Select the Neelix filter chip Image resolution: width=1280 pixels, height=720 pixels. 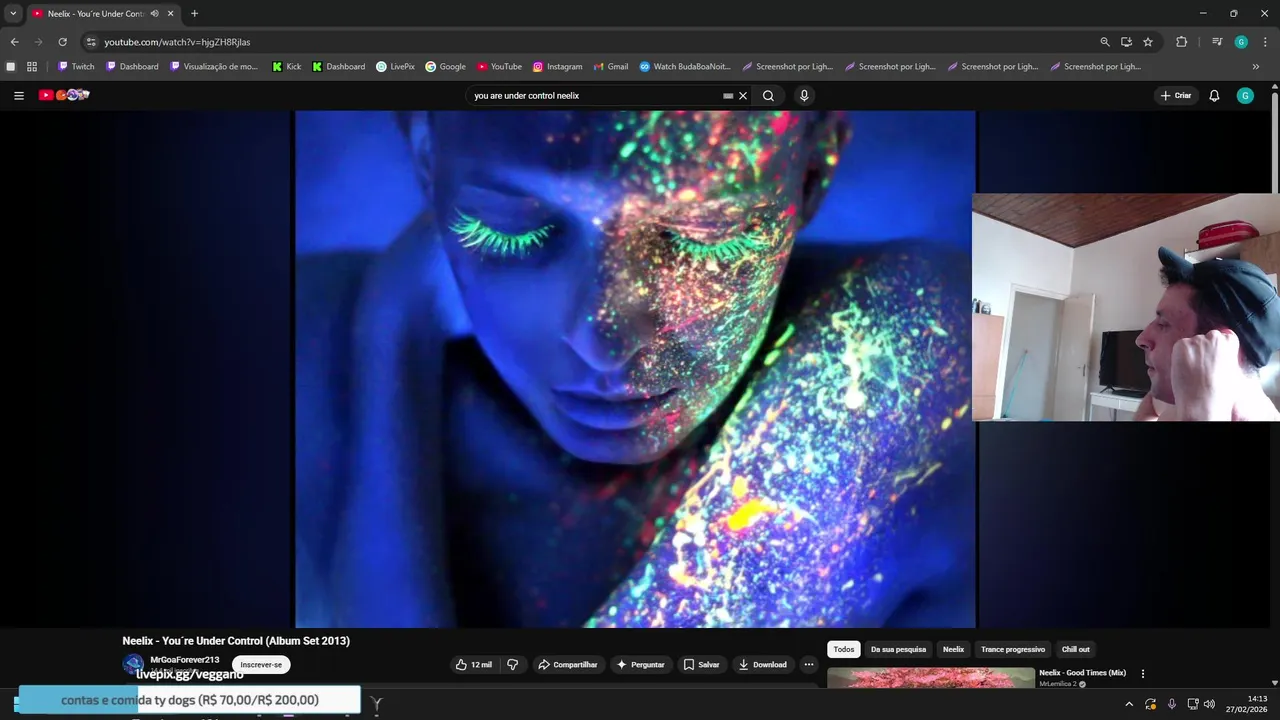pyautogui.click(x=954, y=649)
